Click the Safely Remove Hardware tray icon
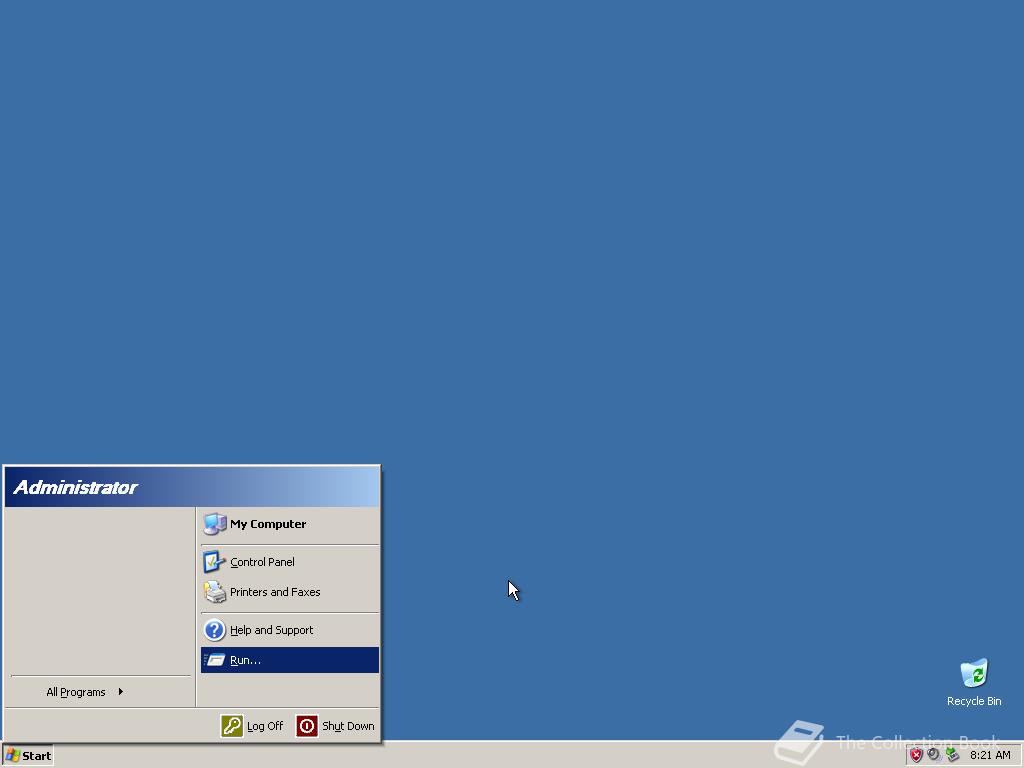Image resolution: width=1024 pixels, height=768 pixels. (x=952, y=755)
